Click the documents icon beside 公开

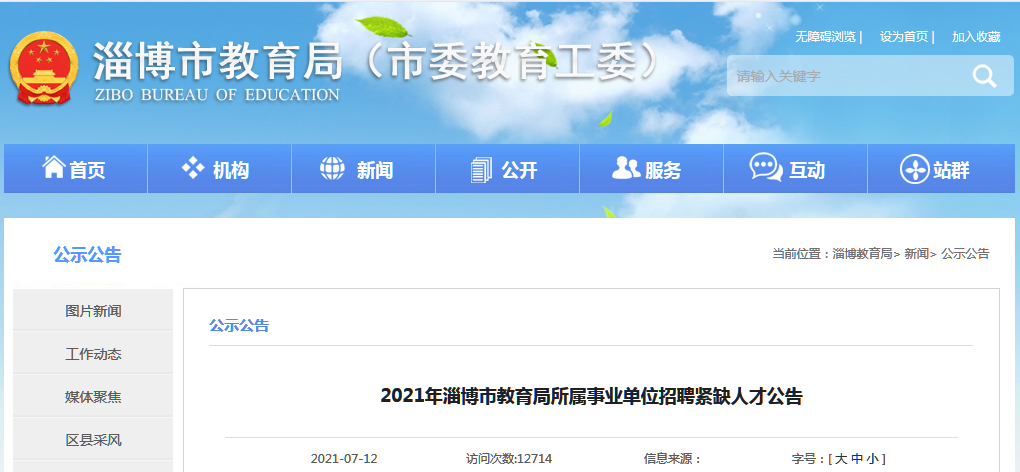(481, 170)
